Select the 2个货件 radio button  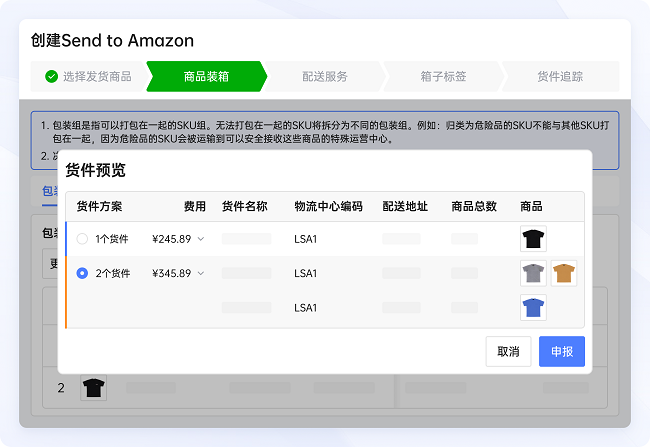coord(82,273)
